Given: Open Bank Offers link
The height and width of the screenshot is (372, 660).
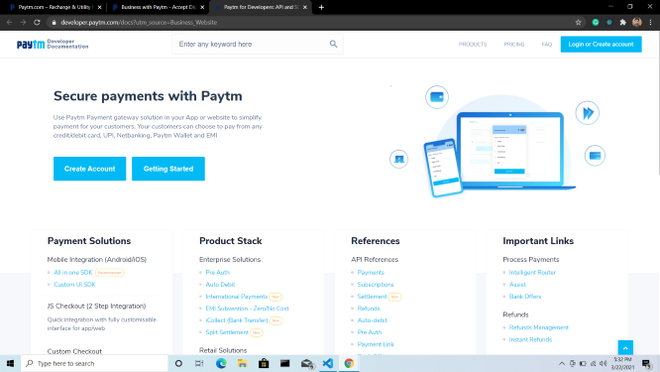Looking at the screenshot, I should tap(525, 297).
